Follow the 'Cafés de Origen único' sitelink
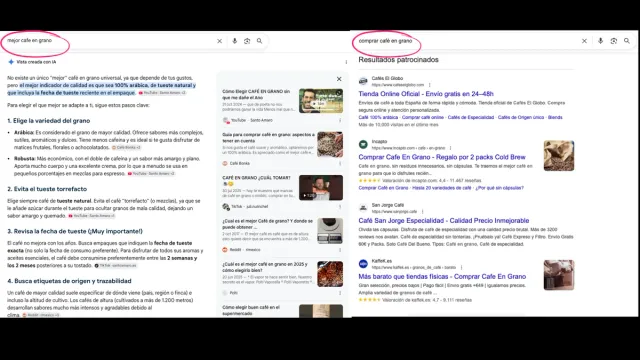 click(521, 118)
